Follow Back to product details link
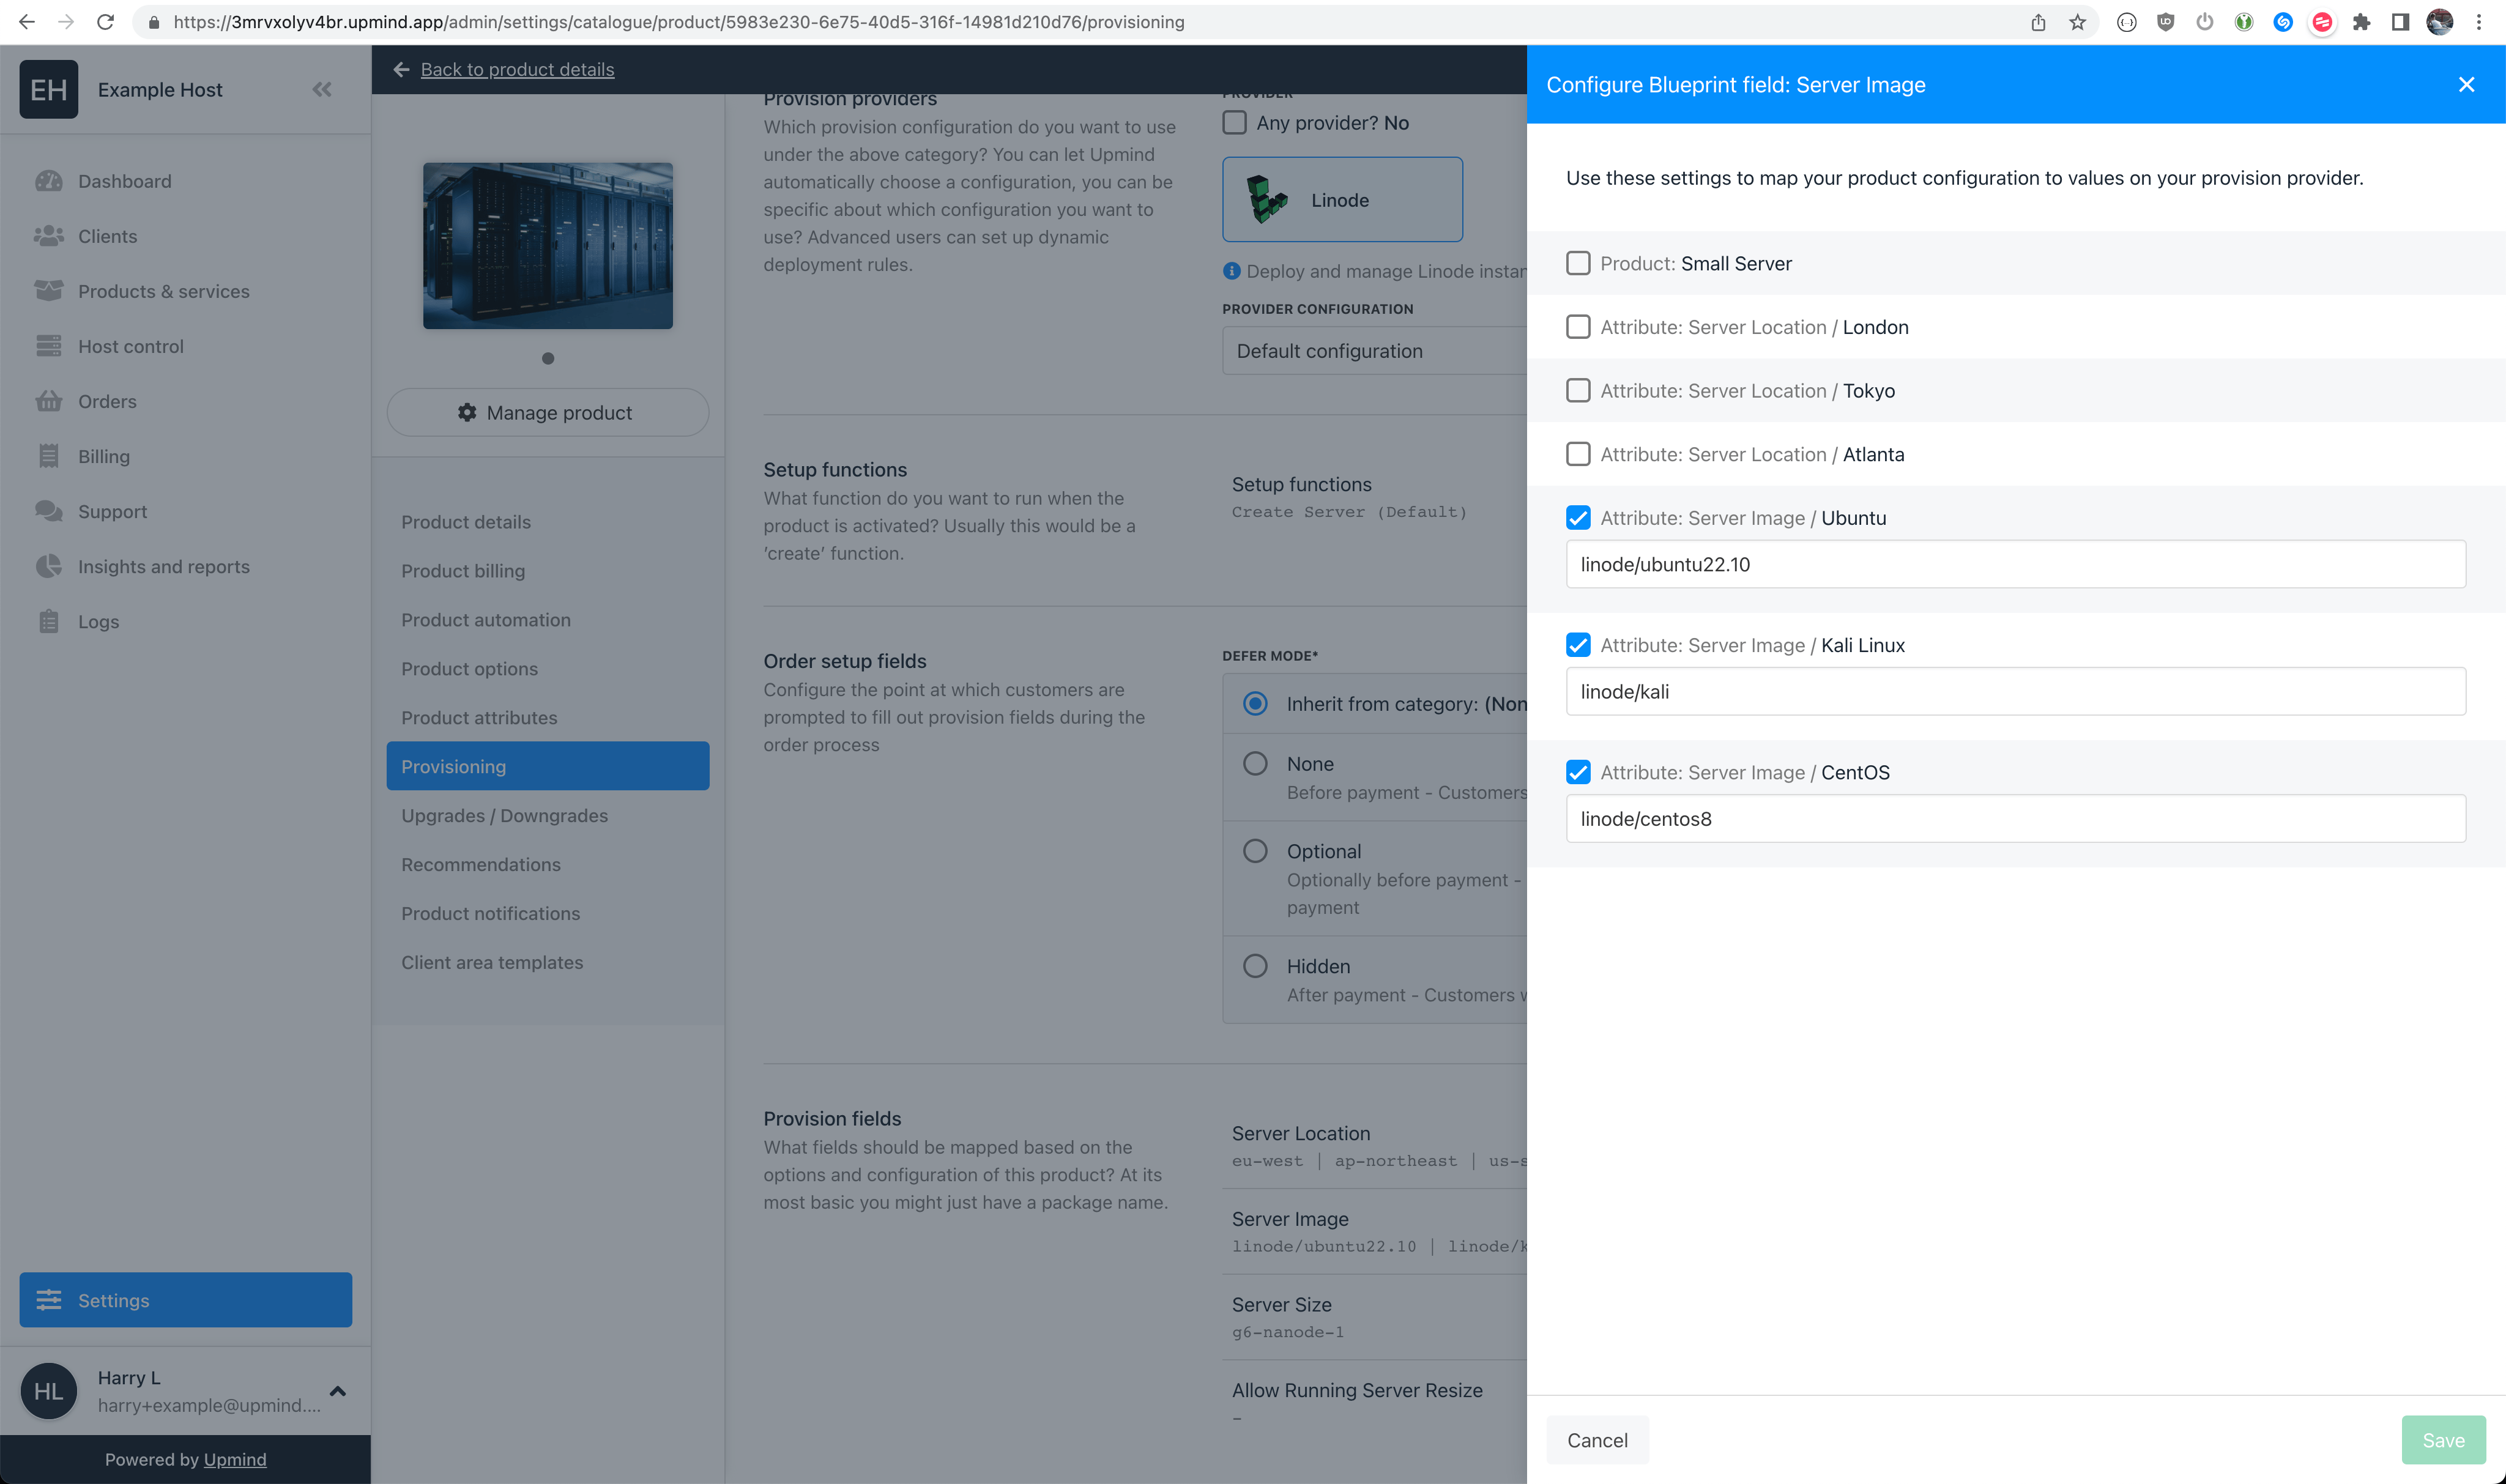 pyautogui.click(x=517, y=69)
